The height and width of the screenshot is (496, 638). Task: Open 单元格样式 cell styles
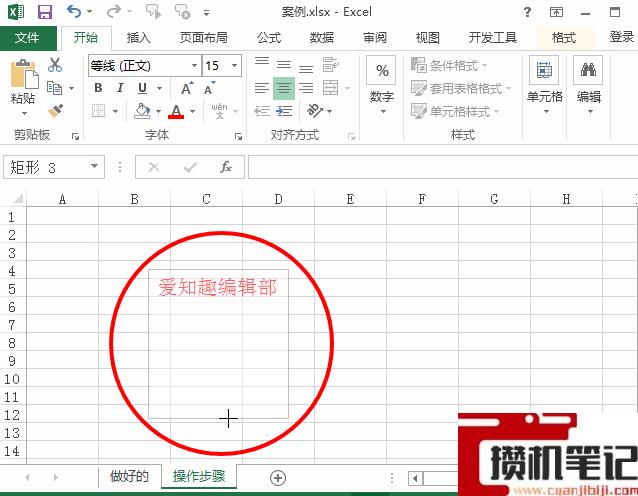click(454, 111)
